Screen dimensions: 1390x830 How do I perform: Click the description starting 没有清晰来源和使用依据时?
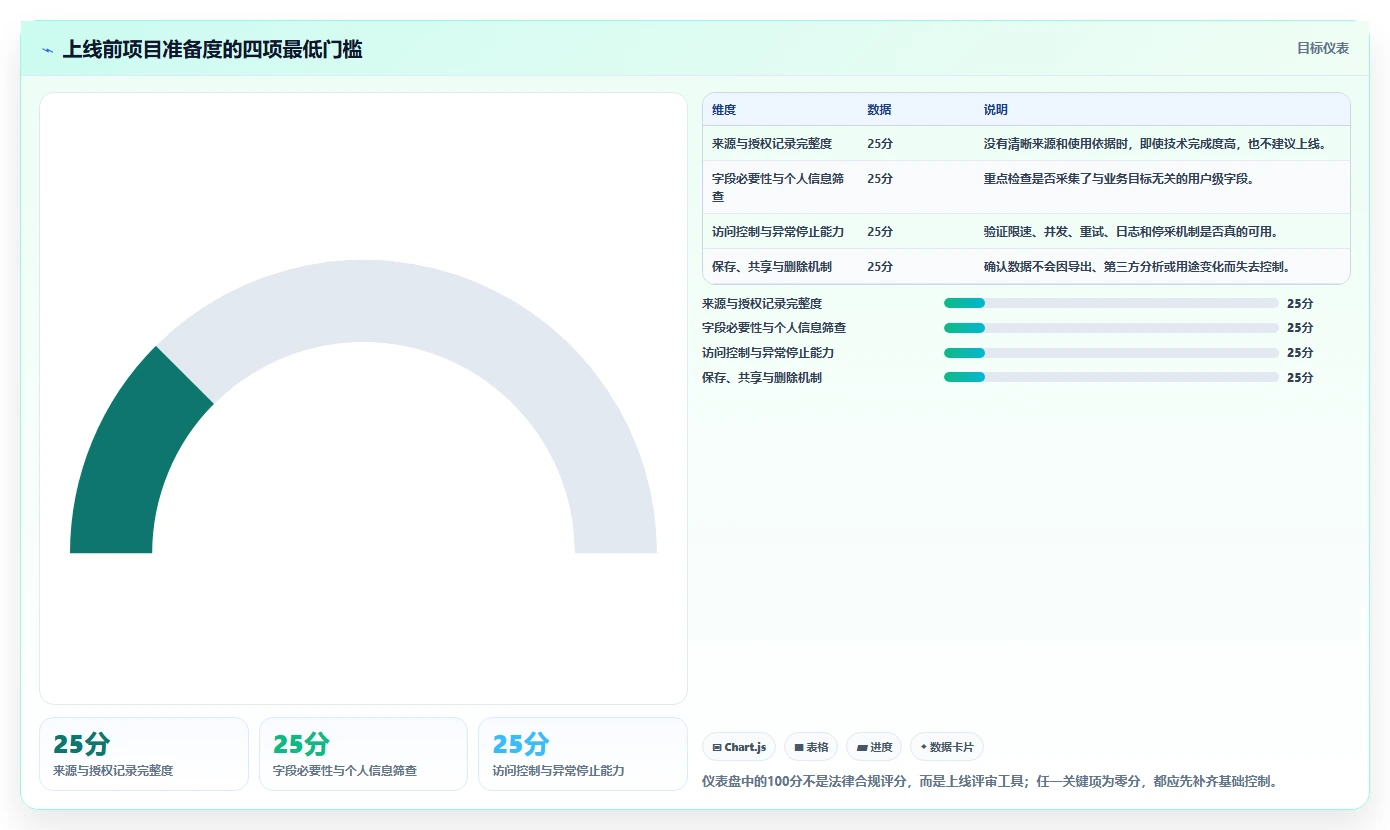coord(1155,144)
